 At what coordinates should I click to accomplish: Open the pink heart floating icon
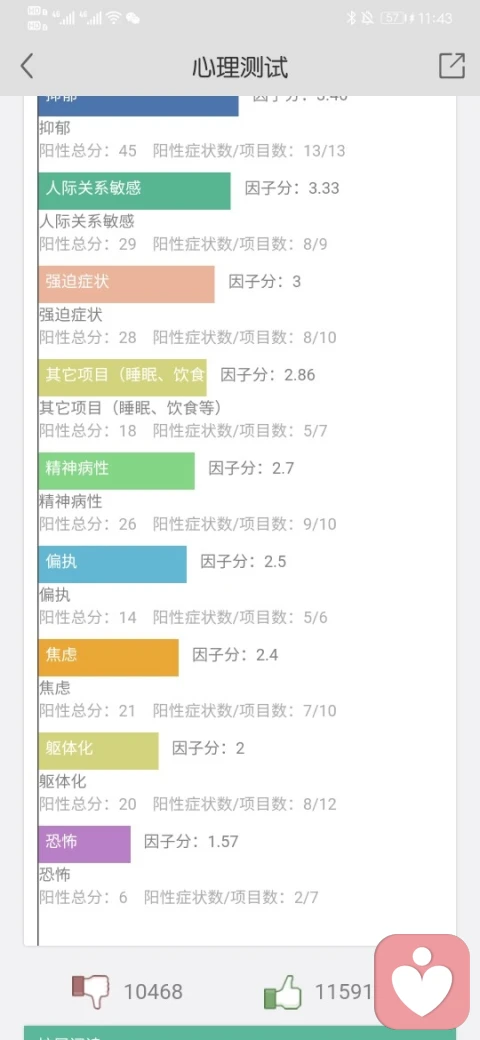[x=422, y=982]
